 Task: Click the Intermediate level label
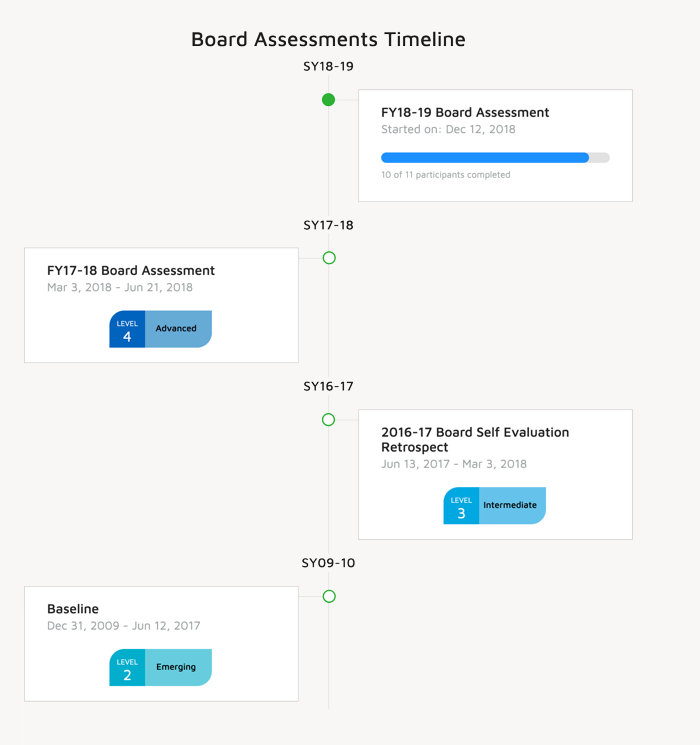512,506
